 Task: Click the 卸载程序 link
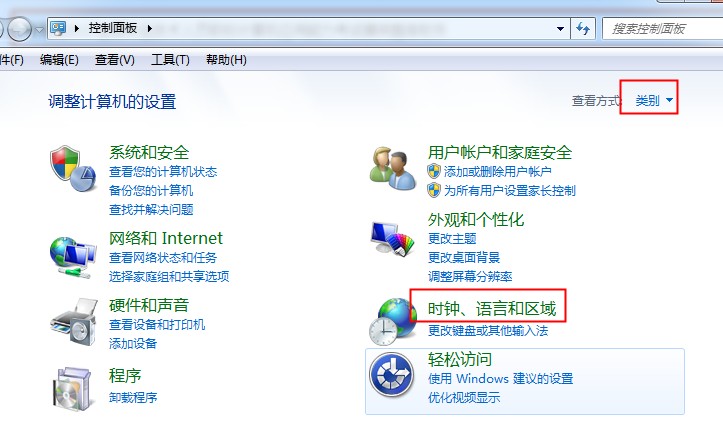[x=133, y=397]
